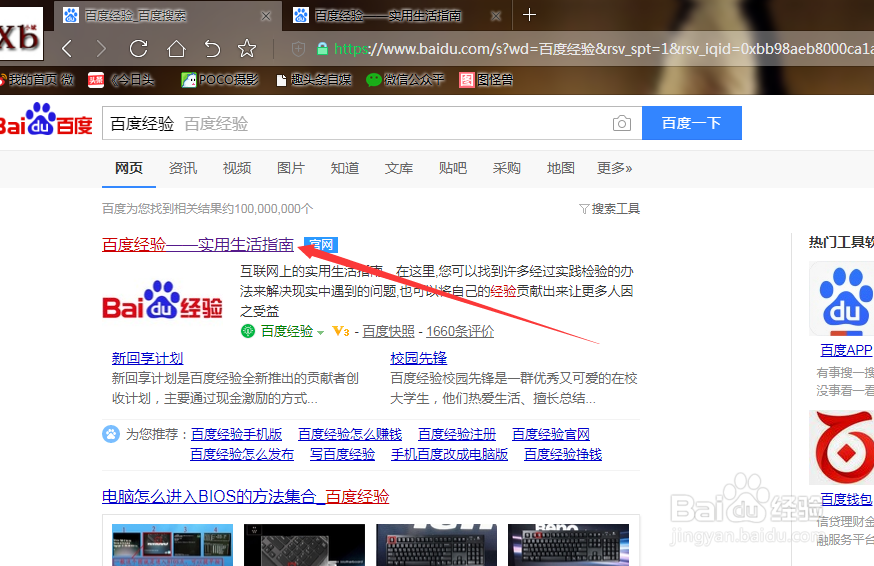Click the V3 credibility badge
This screenshot has width=874, height=566.
[x=341, y=331]
